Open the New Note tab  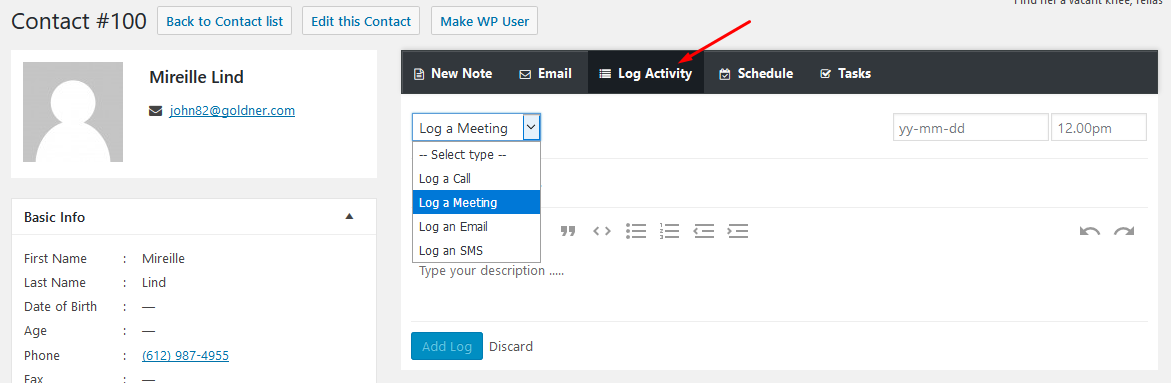coord(453,73)
